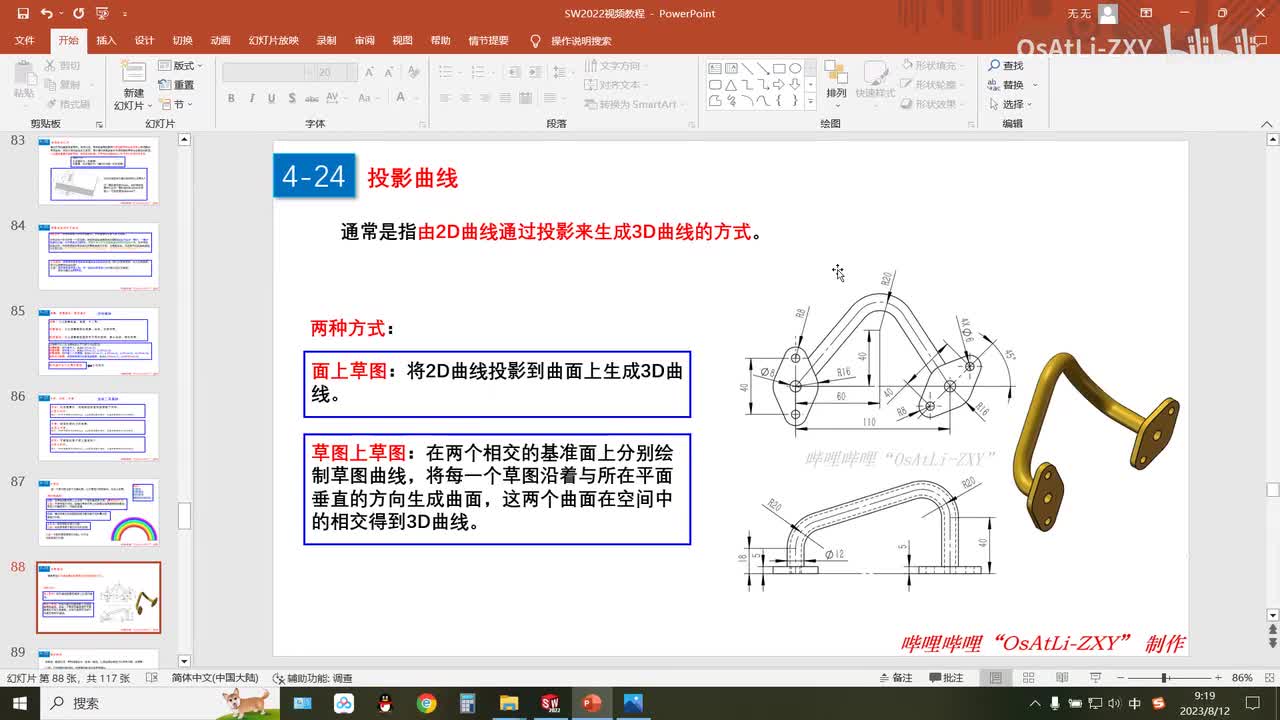Select slide 87 thumbnail with rainbow

[x=98, y=512]
